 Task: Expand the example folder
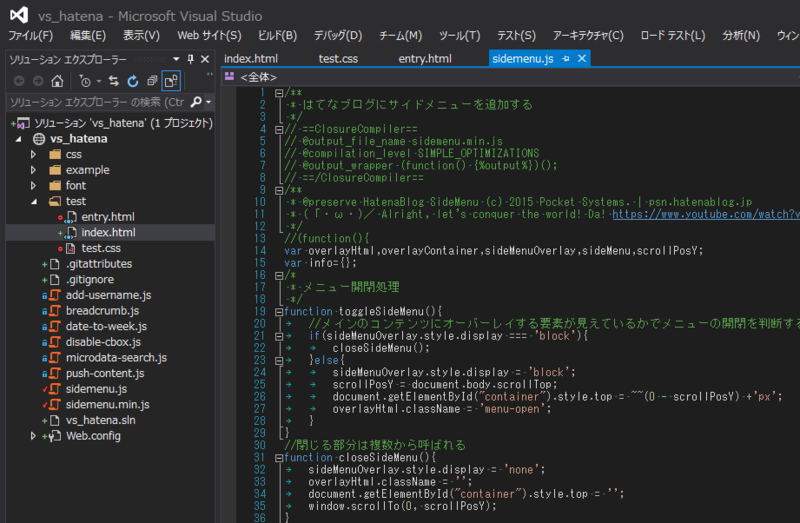pos(33,170)
